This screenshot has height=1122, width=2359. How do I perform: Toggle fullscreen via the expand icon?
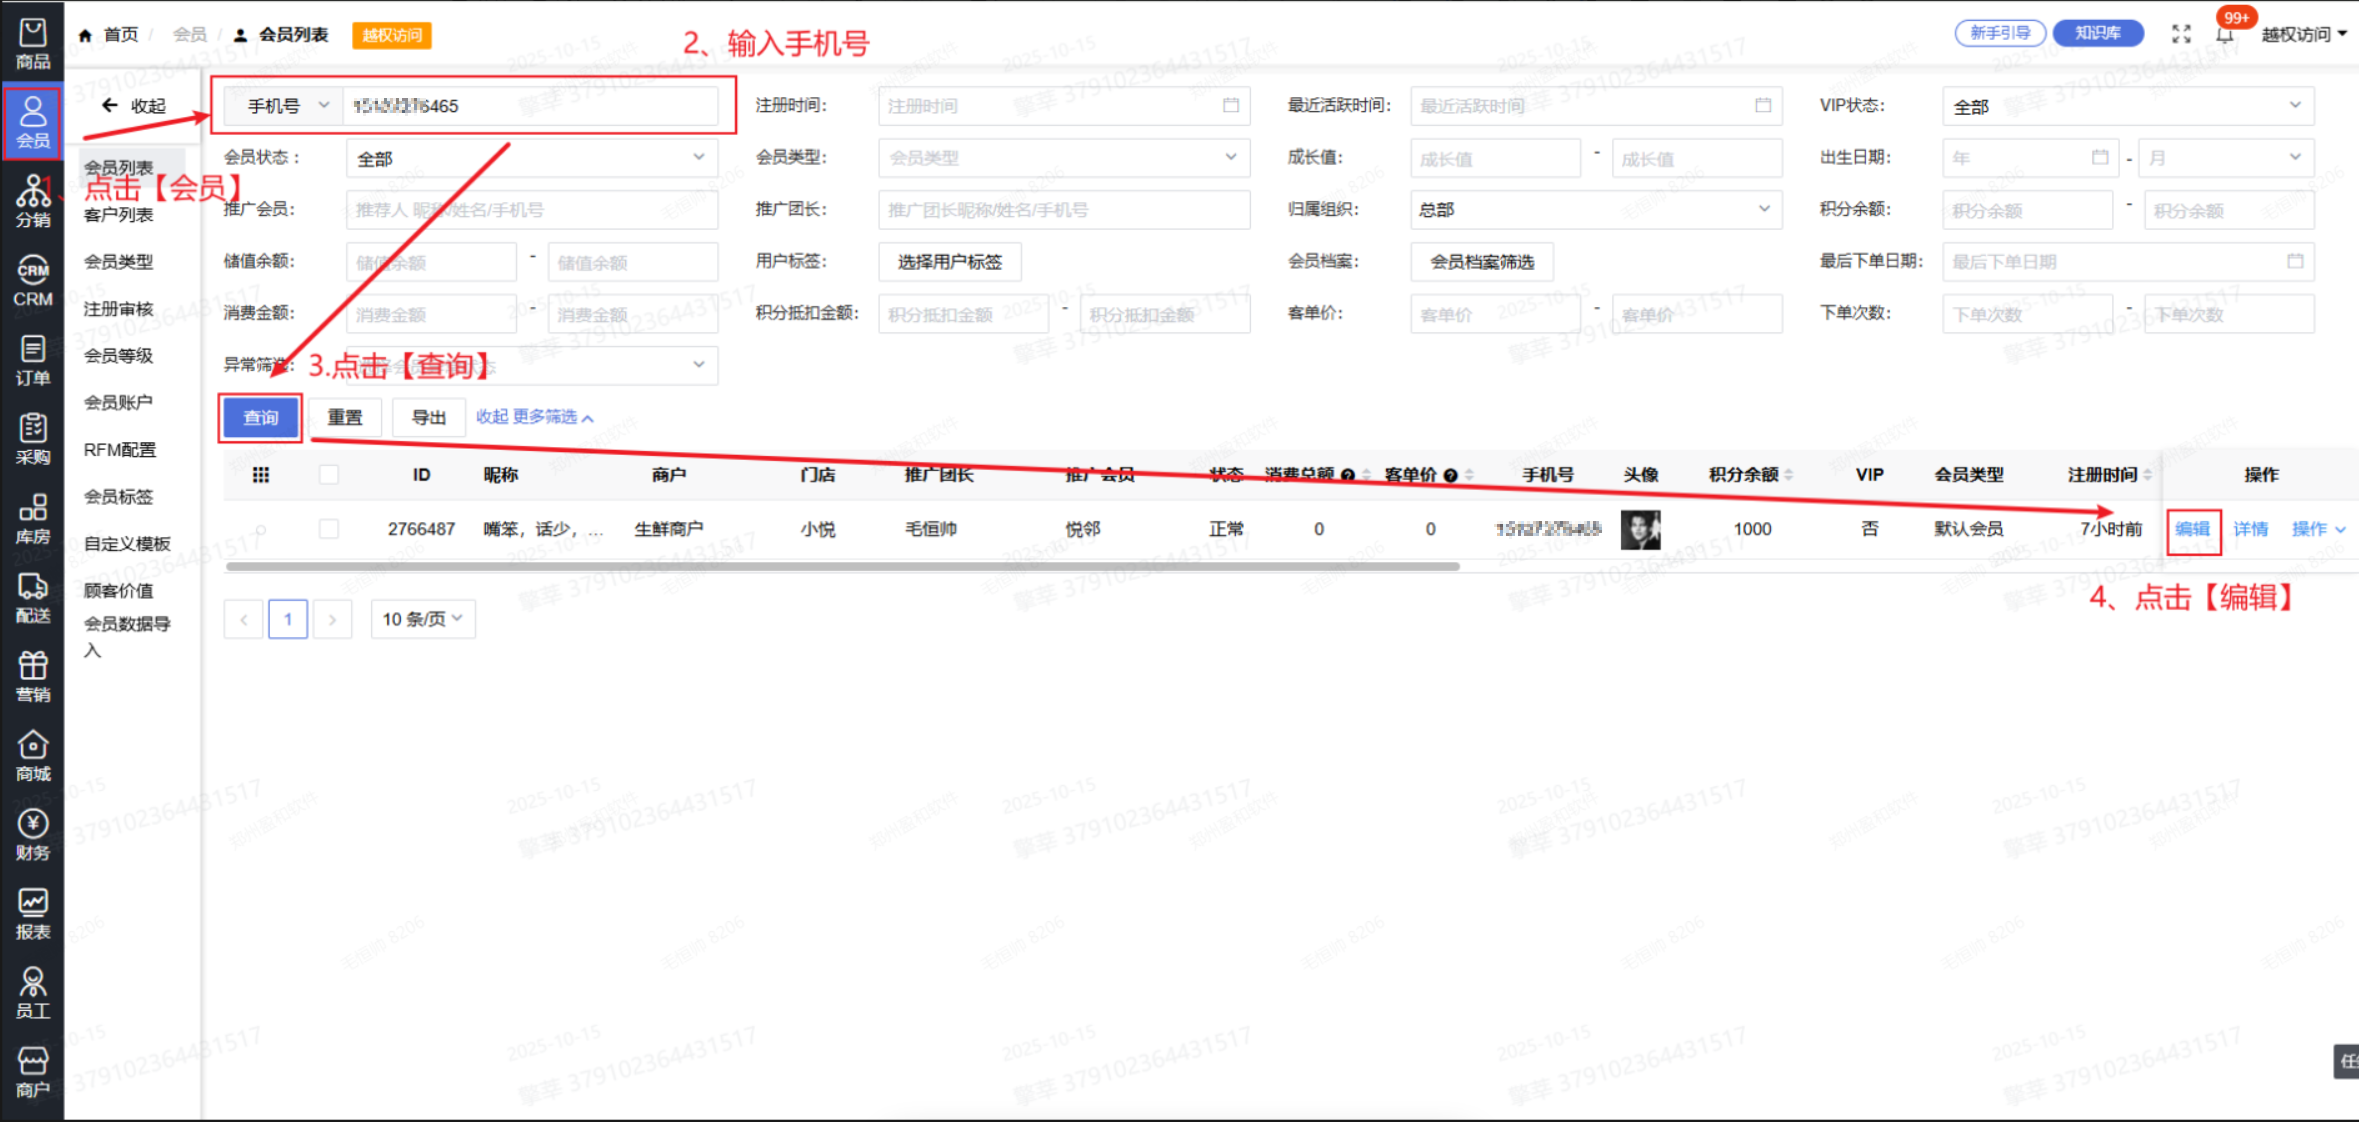(x=2181, y=34)
